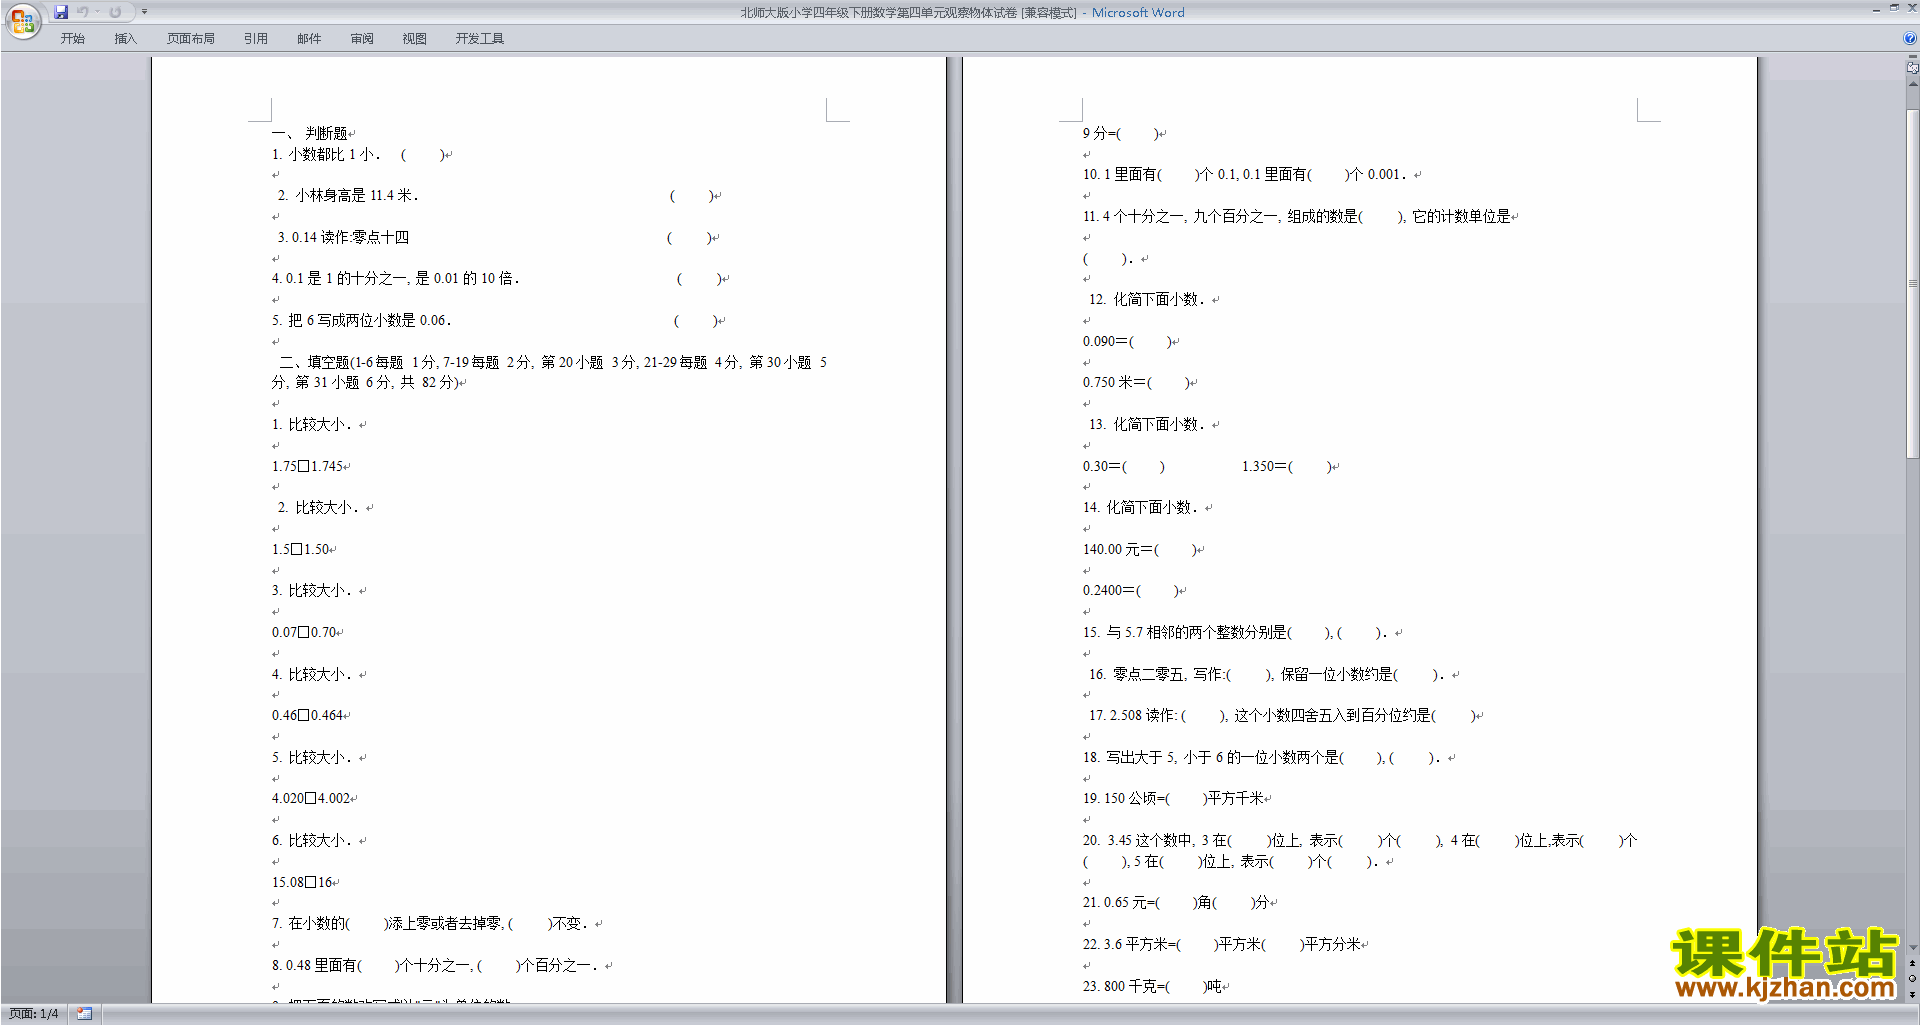
Task: Redo the last action
Action: 115,12
